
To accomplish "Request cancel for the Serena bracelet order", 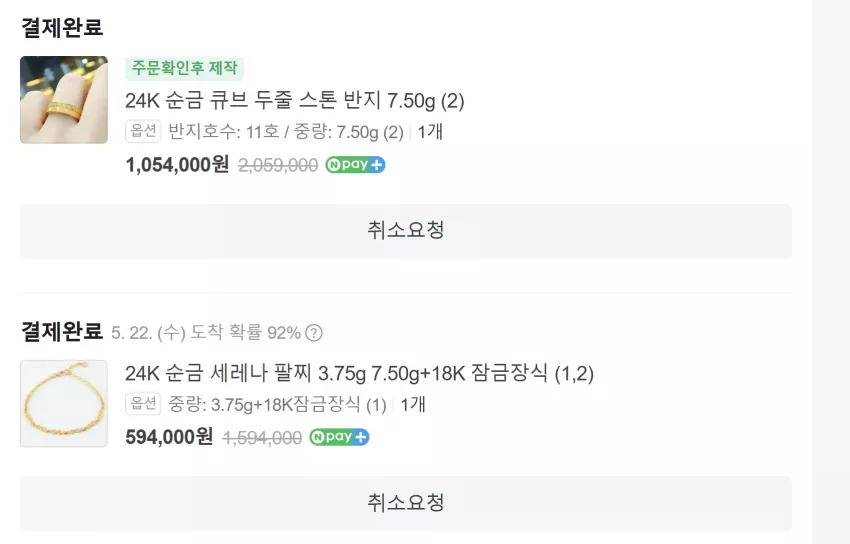I will coord(406,503).
